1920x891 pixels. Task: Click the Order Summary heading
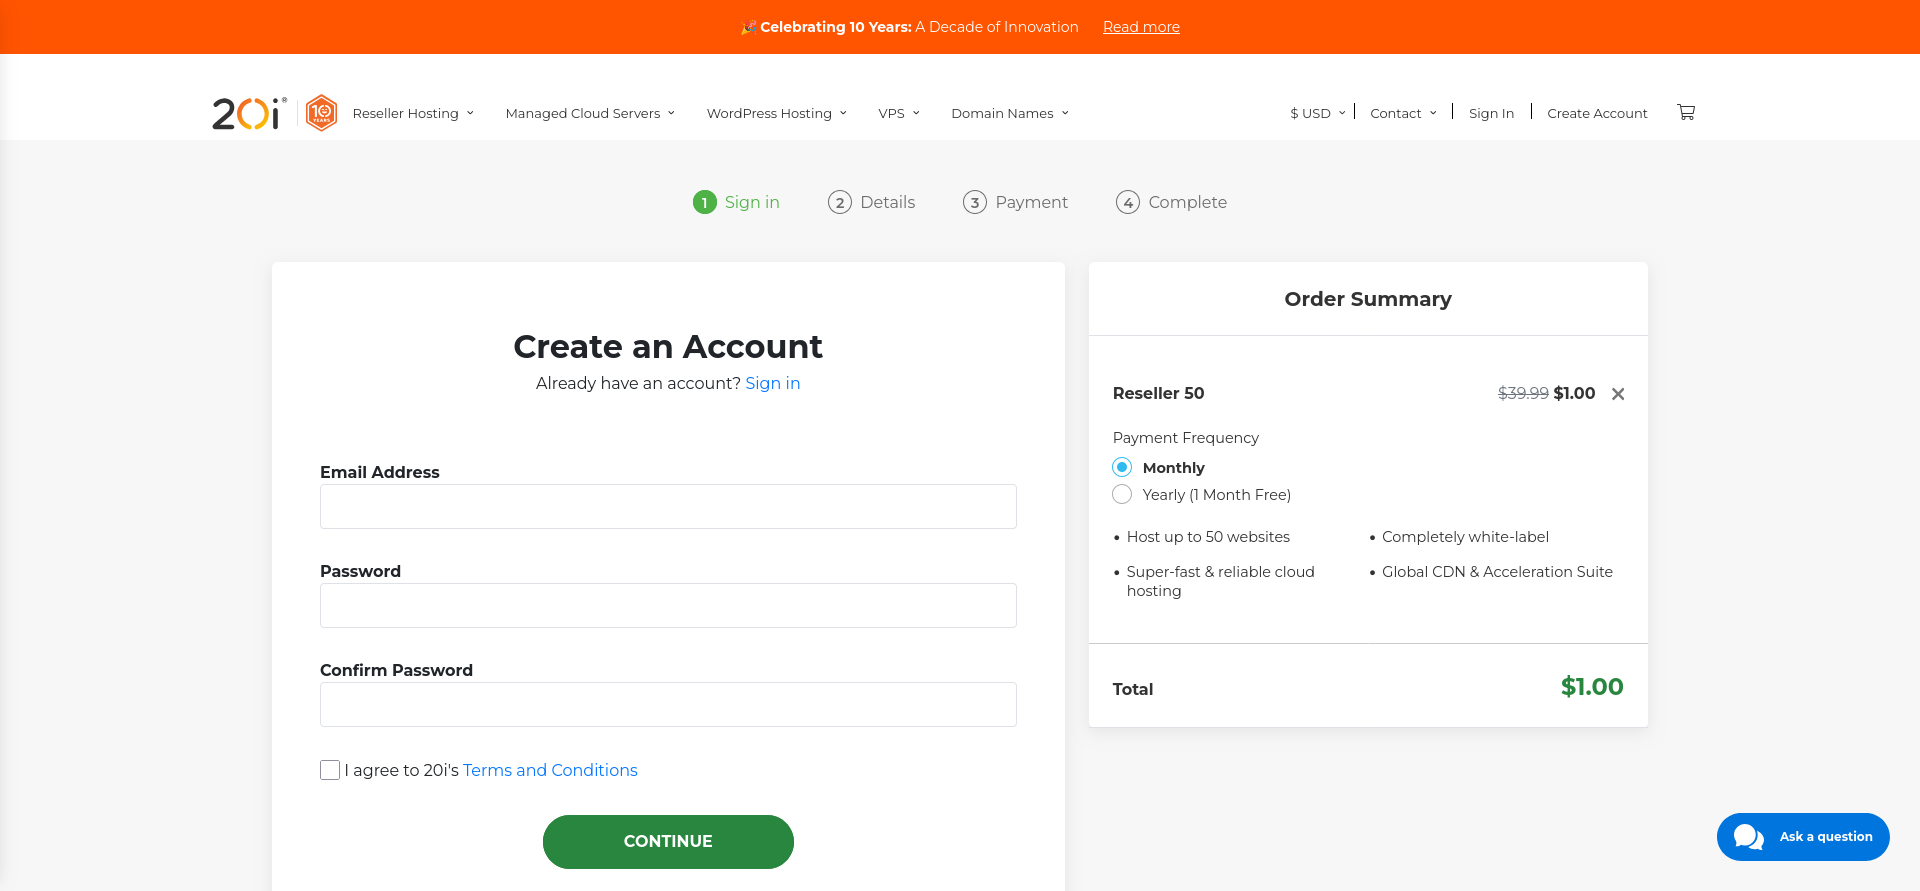tap(1368, 299)
